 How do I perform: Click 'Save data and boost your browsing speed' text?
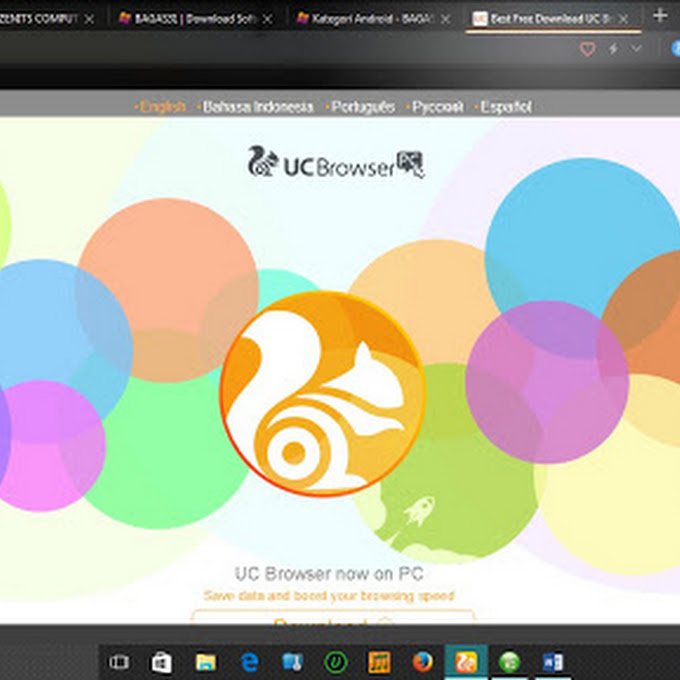tap(329, 596)
